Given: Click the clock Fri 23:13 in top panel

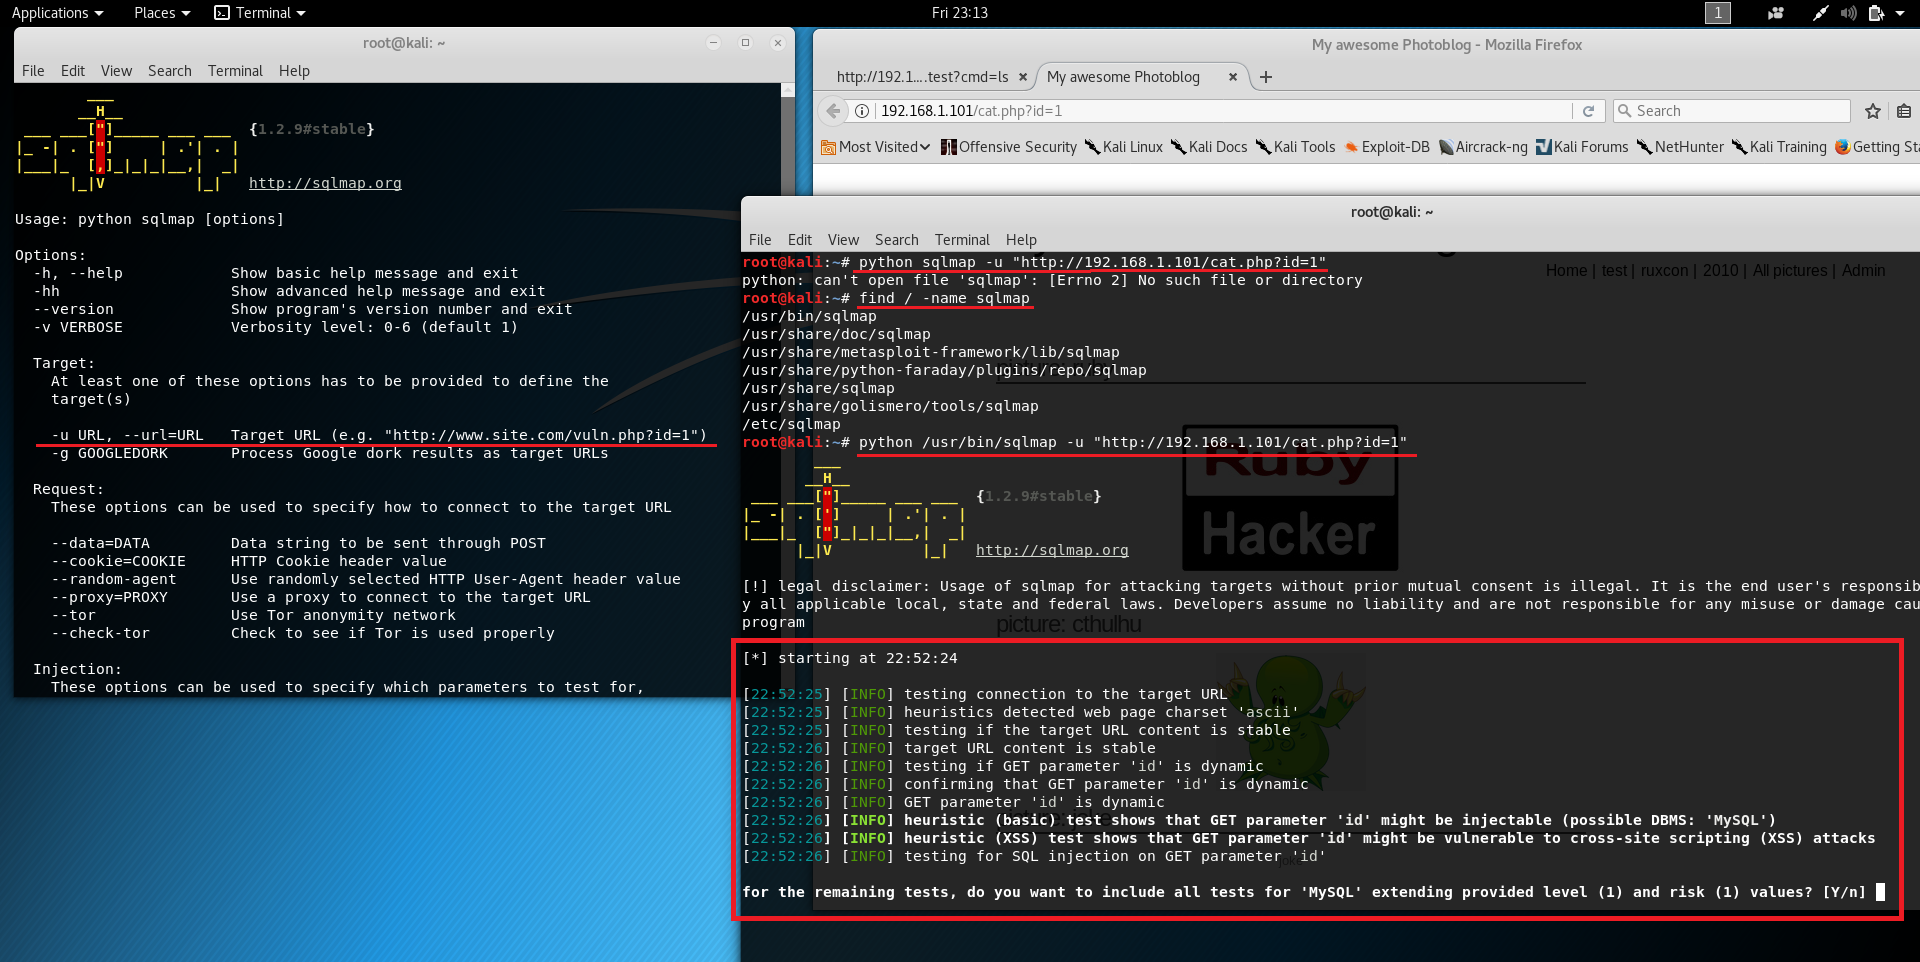Looking at the screenshot, I should coord(960,13).
